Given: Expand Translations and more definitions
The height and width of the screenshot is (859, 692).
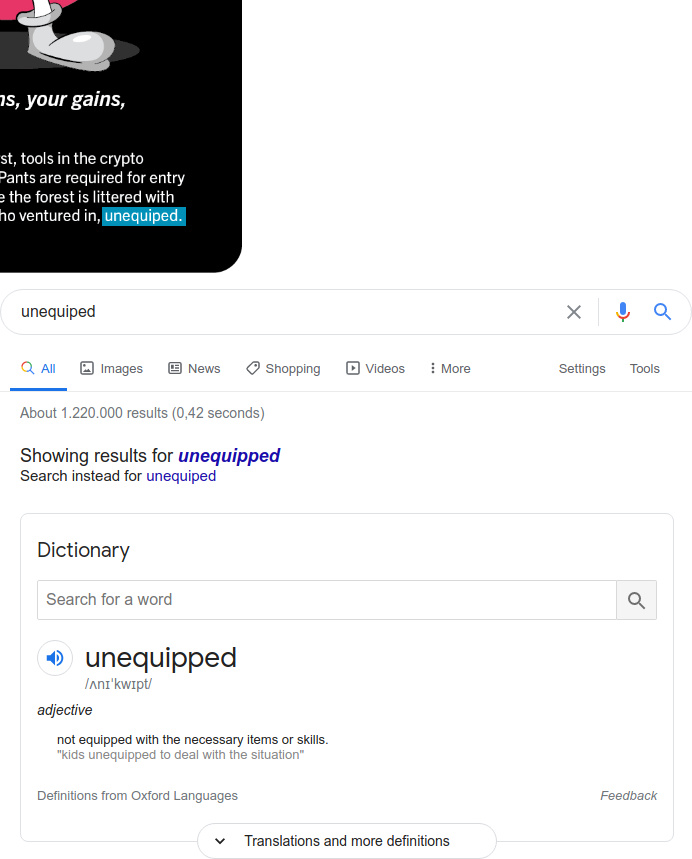Looking at the screenshot, I should (x=347, y=841).
